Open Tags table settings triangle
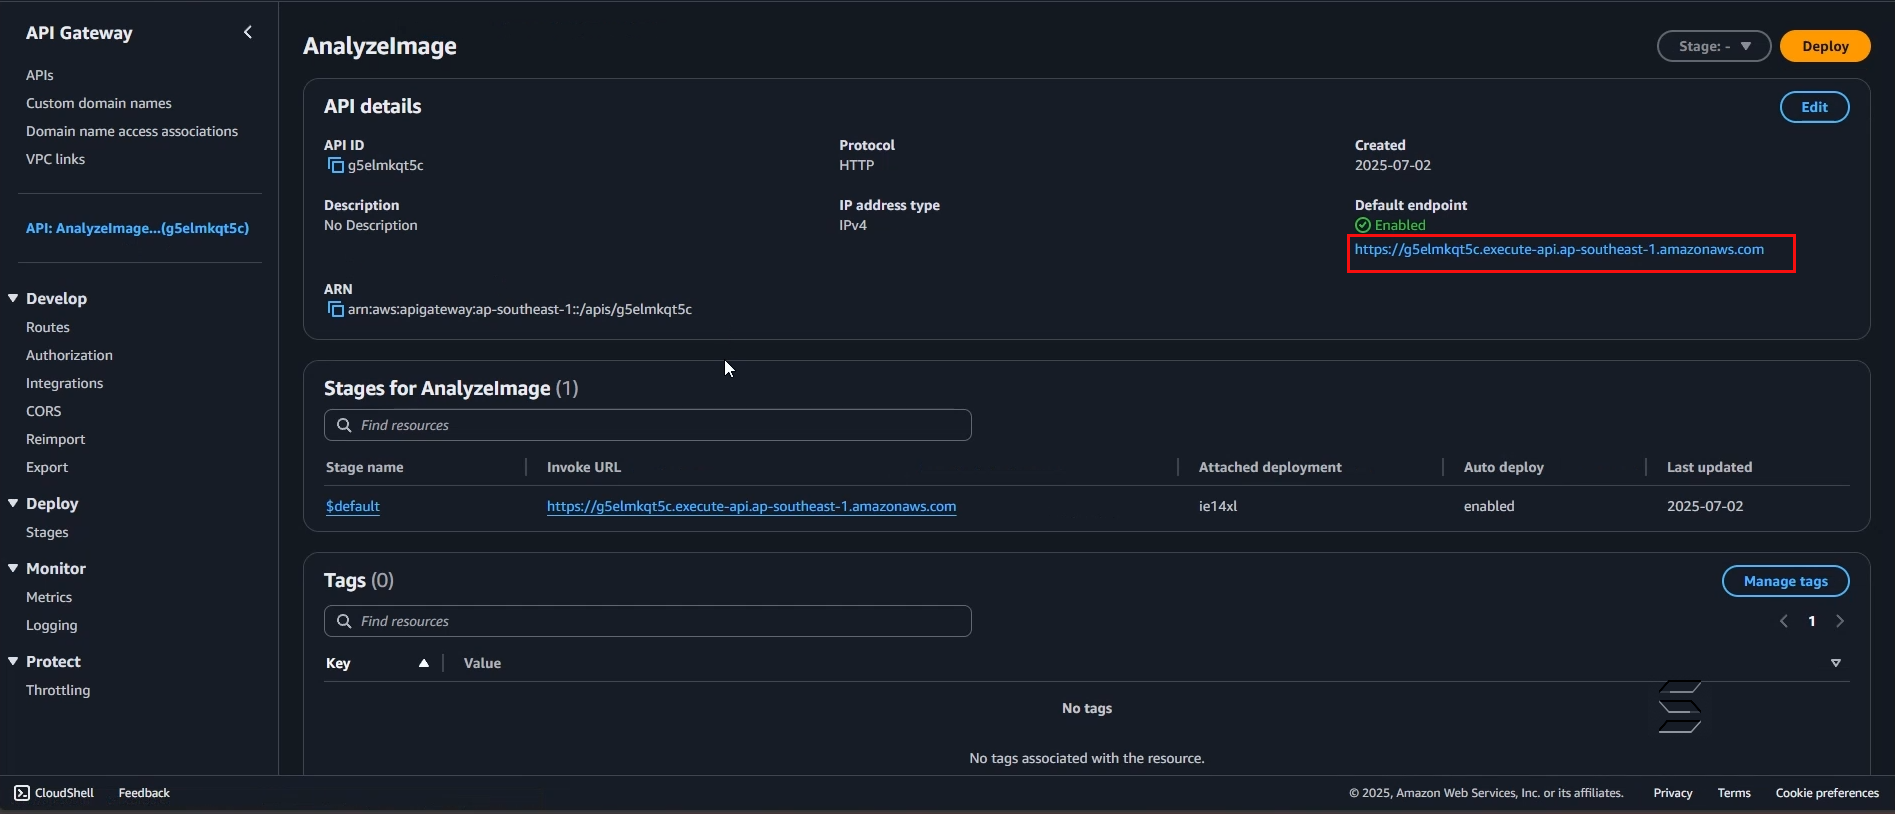The width and height of the screenshot is (1895, 814). [1836, 663]
